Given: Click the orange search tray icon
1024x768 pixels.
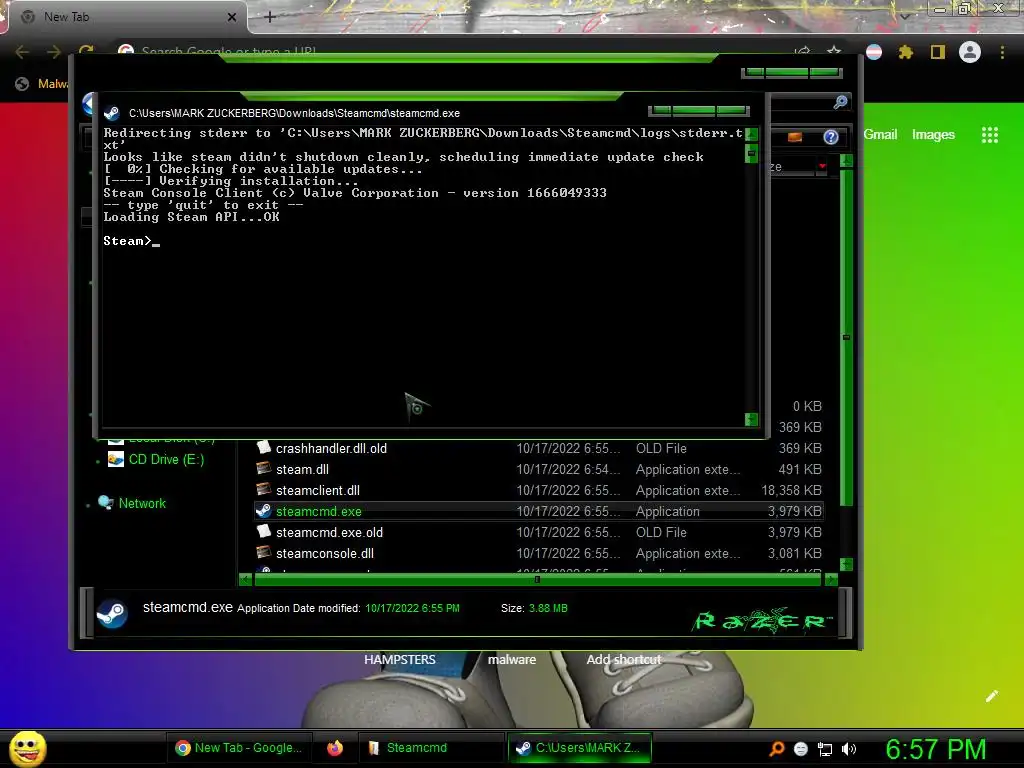Looking at the screenshot, I should coord(777,749).
